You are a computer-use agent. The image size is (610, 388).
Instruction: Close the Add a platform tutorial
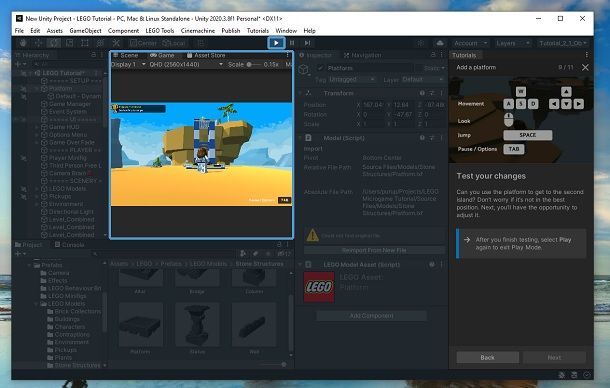(x=585, y=67)
